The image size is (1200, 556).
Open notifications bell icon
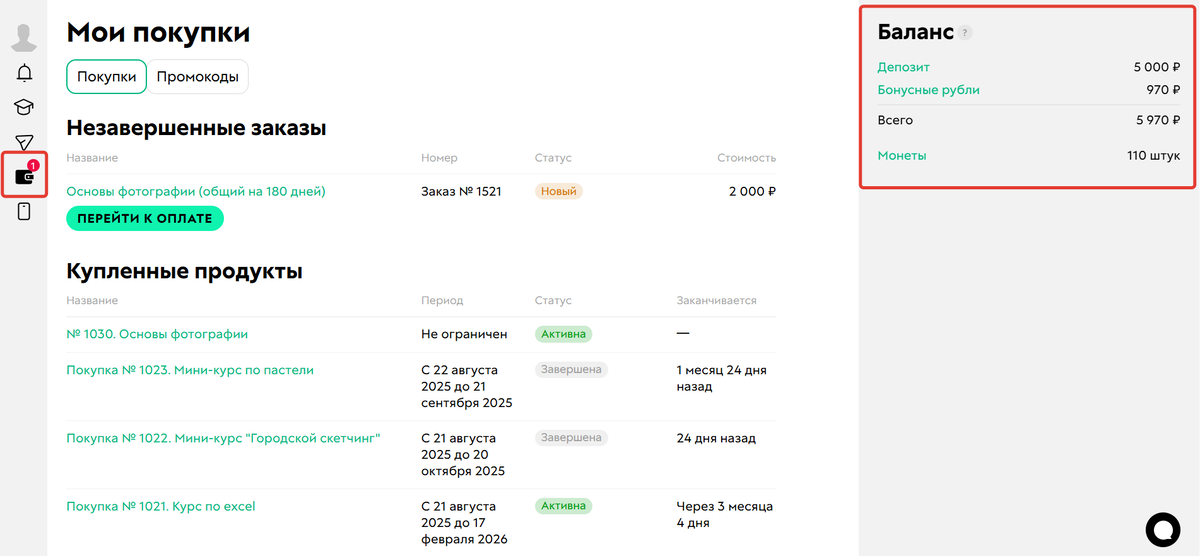[24, 73]
